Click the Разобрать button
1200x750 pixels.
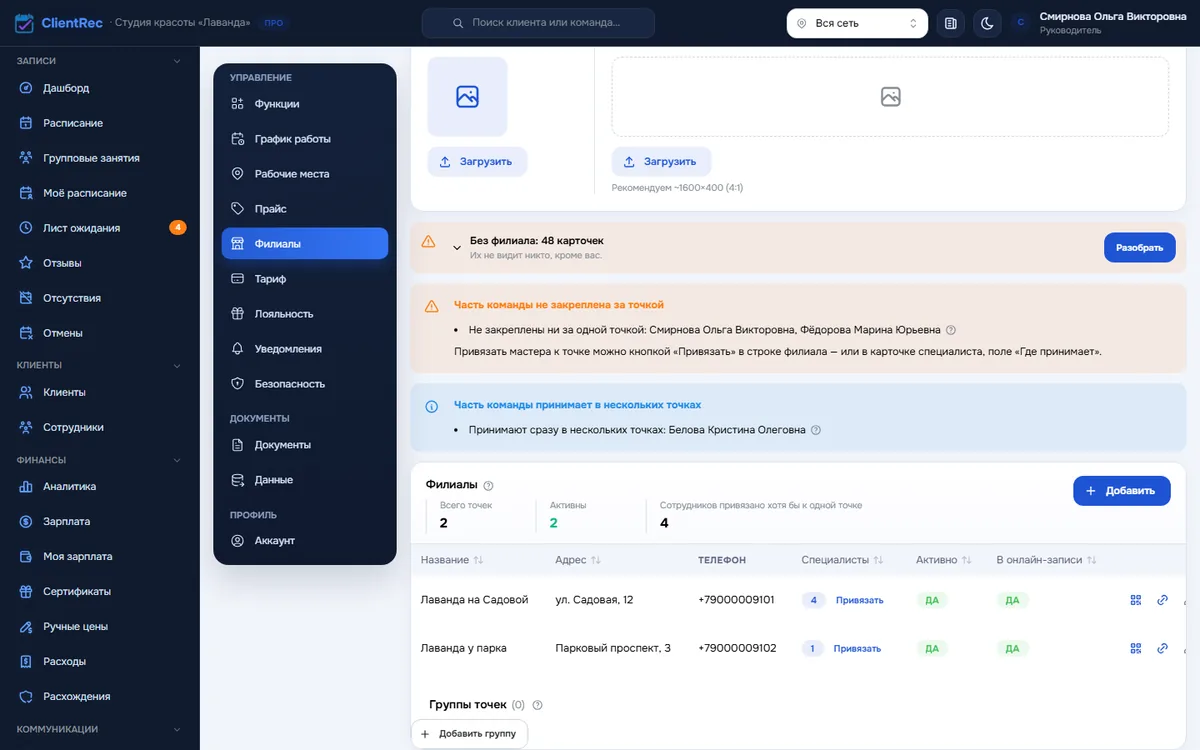1139,247
